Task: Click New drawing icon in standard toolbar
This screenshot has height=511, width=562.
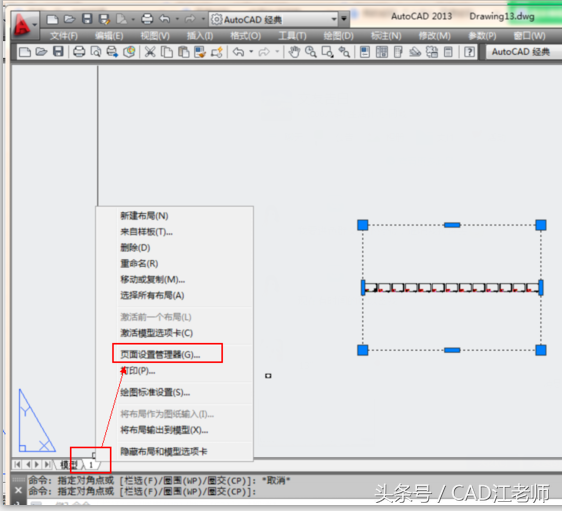Action: pos(25,52)
